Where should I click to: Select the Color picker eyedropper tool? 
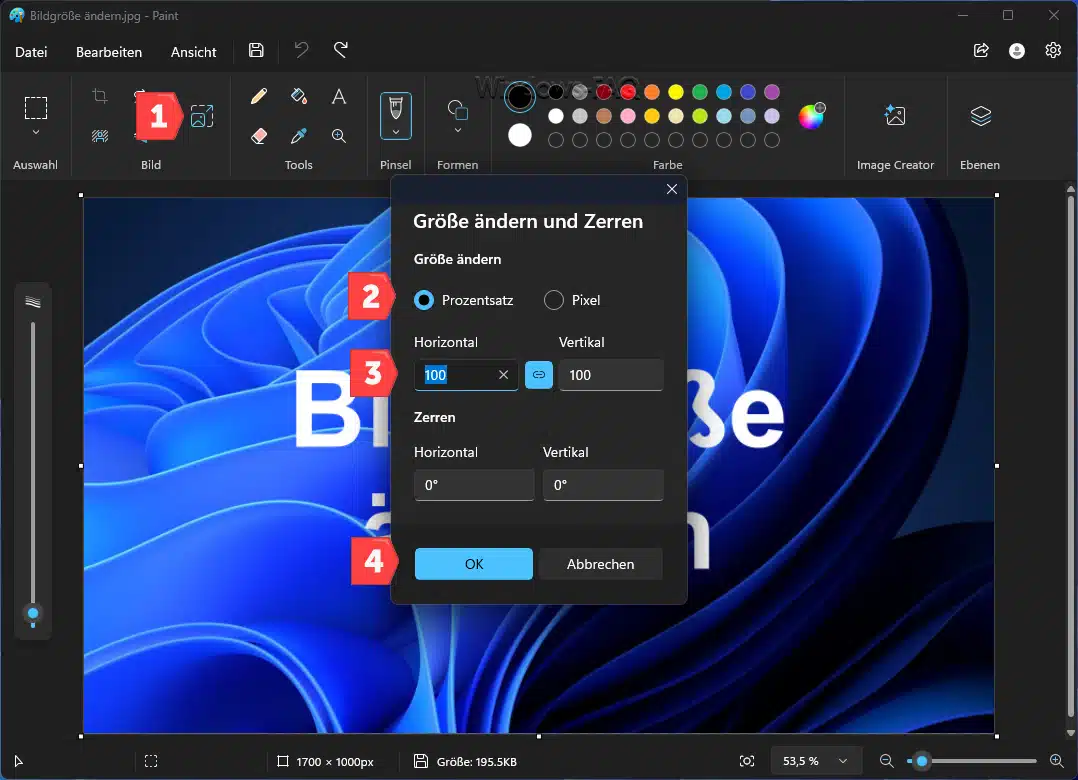[x=298, y=136]
